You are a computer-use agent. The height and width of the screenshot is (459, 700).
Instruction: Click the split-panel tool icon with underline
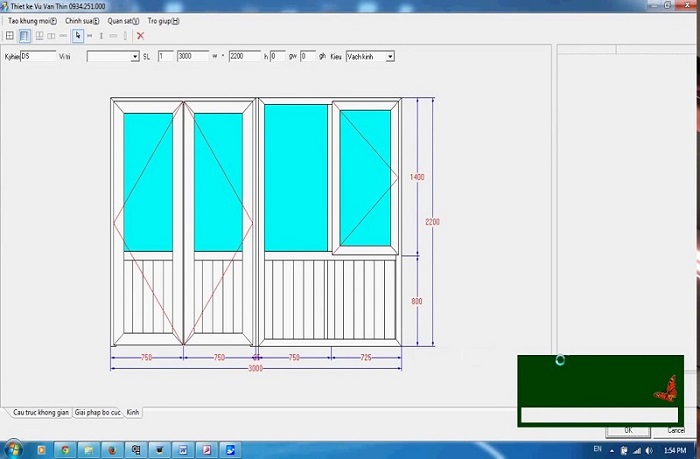click(x=39, y=36)
